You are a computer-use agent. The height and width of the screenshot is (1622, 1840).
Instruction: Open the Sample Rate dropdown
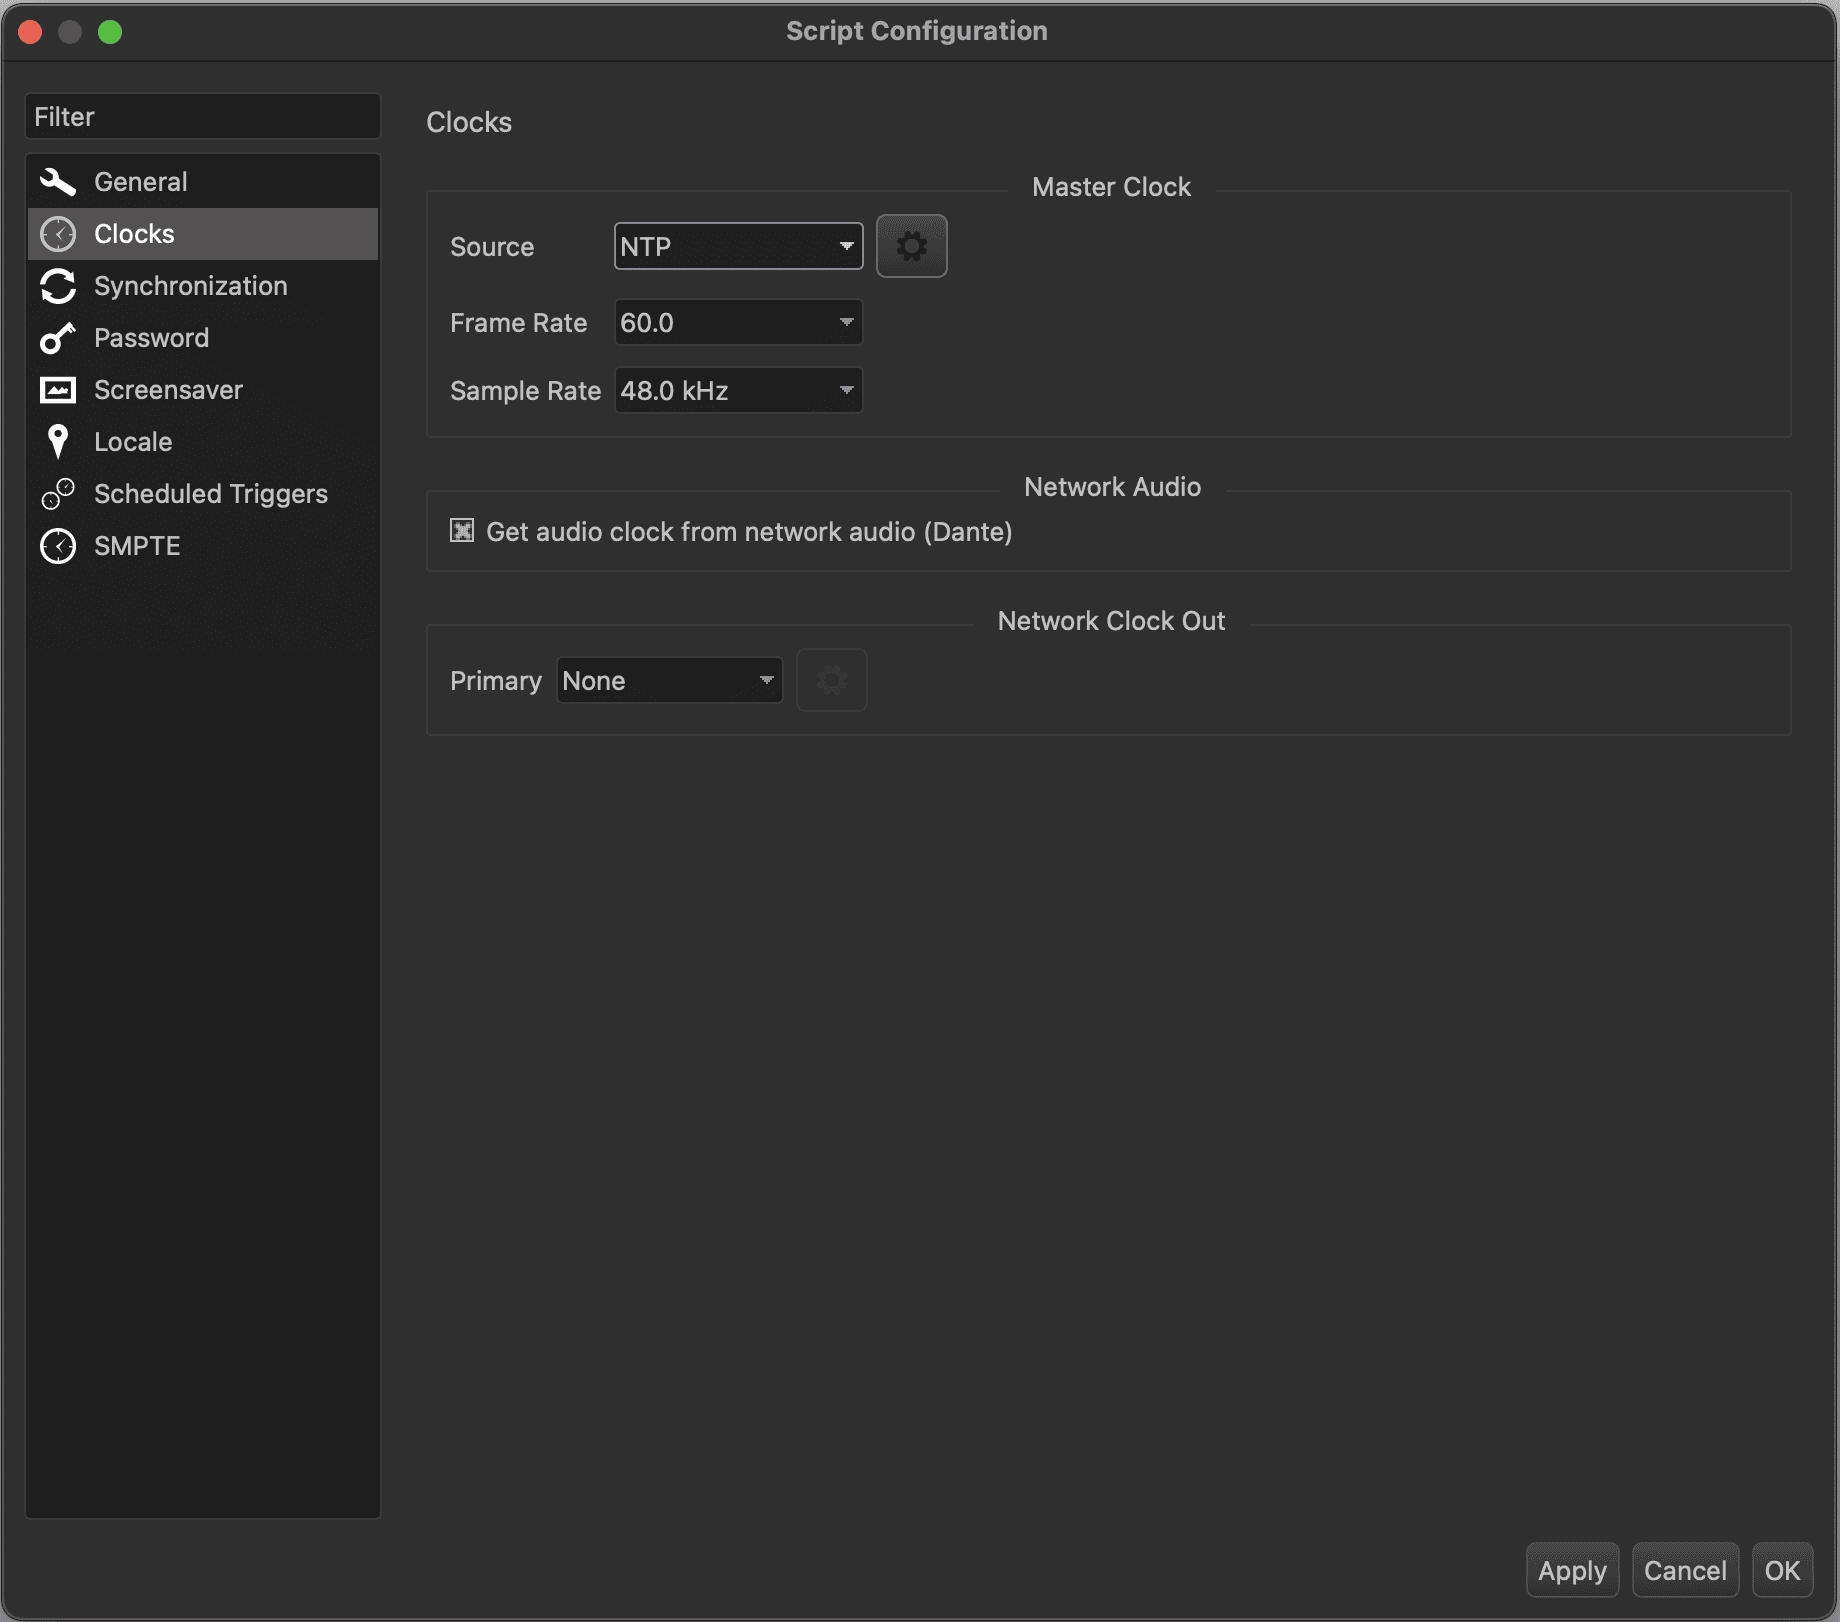[738, 390]
